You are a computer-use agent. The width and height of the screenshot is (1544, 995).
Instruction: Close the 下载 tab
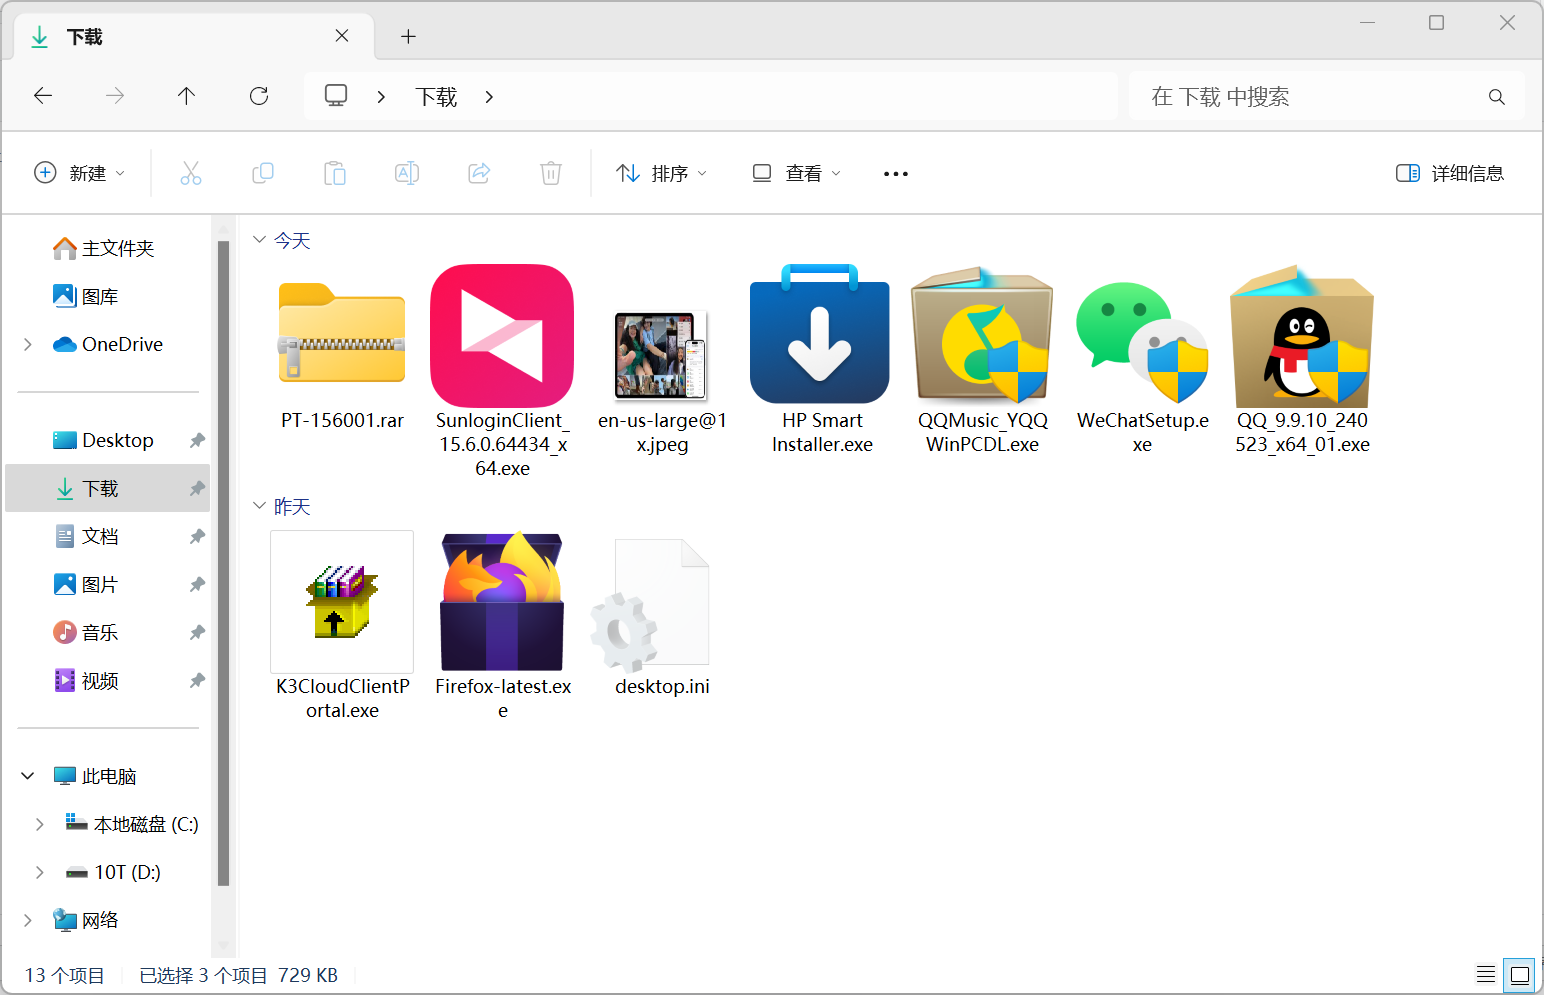pyautogui.click(x=342, y=36)
